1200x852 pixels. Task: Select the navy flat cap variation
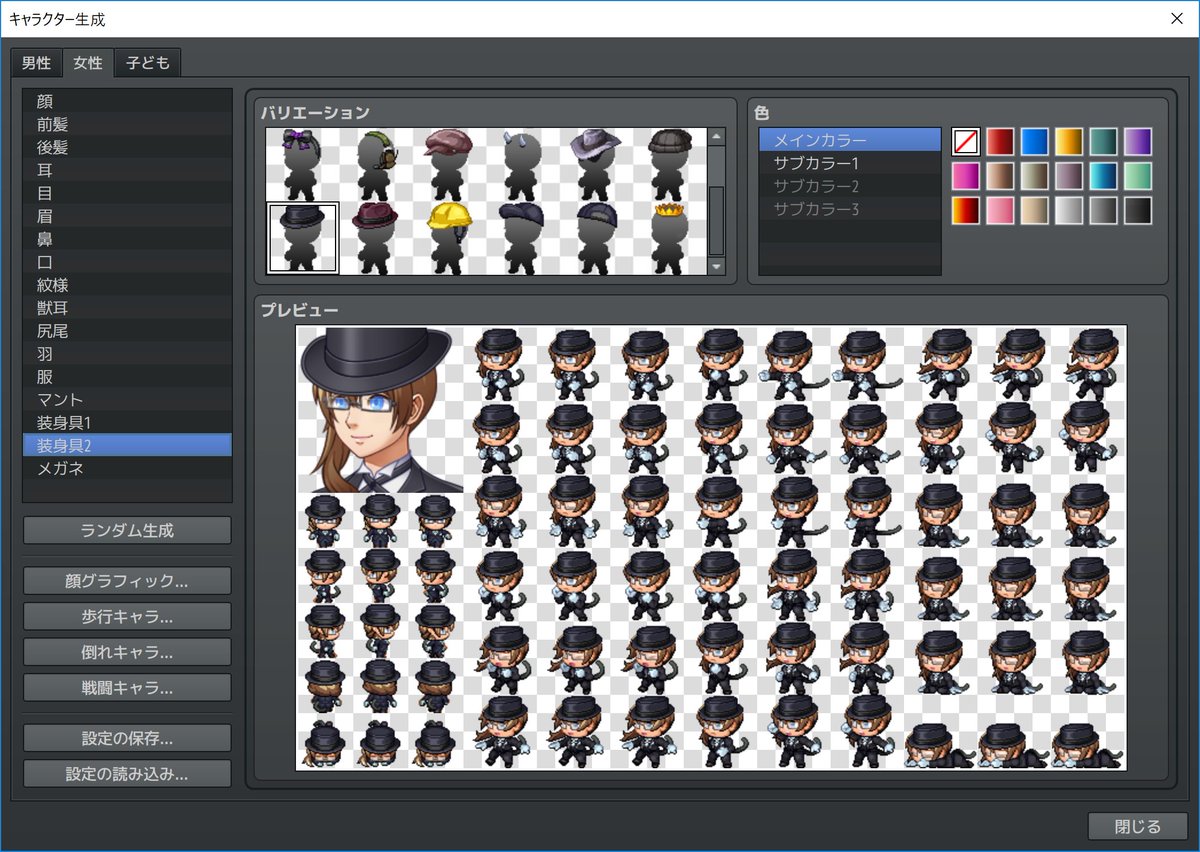522,237
